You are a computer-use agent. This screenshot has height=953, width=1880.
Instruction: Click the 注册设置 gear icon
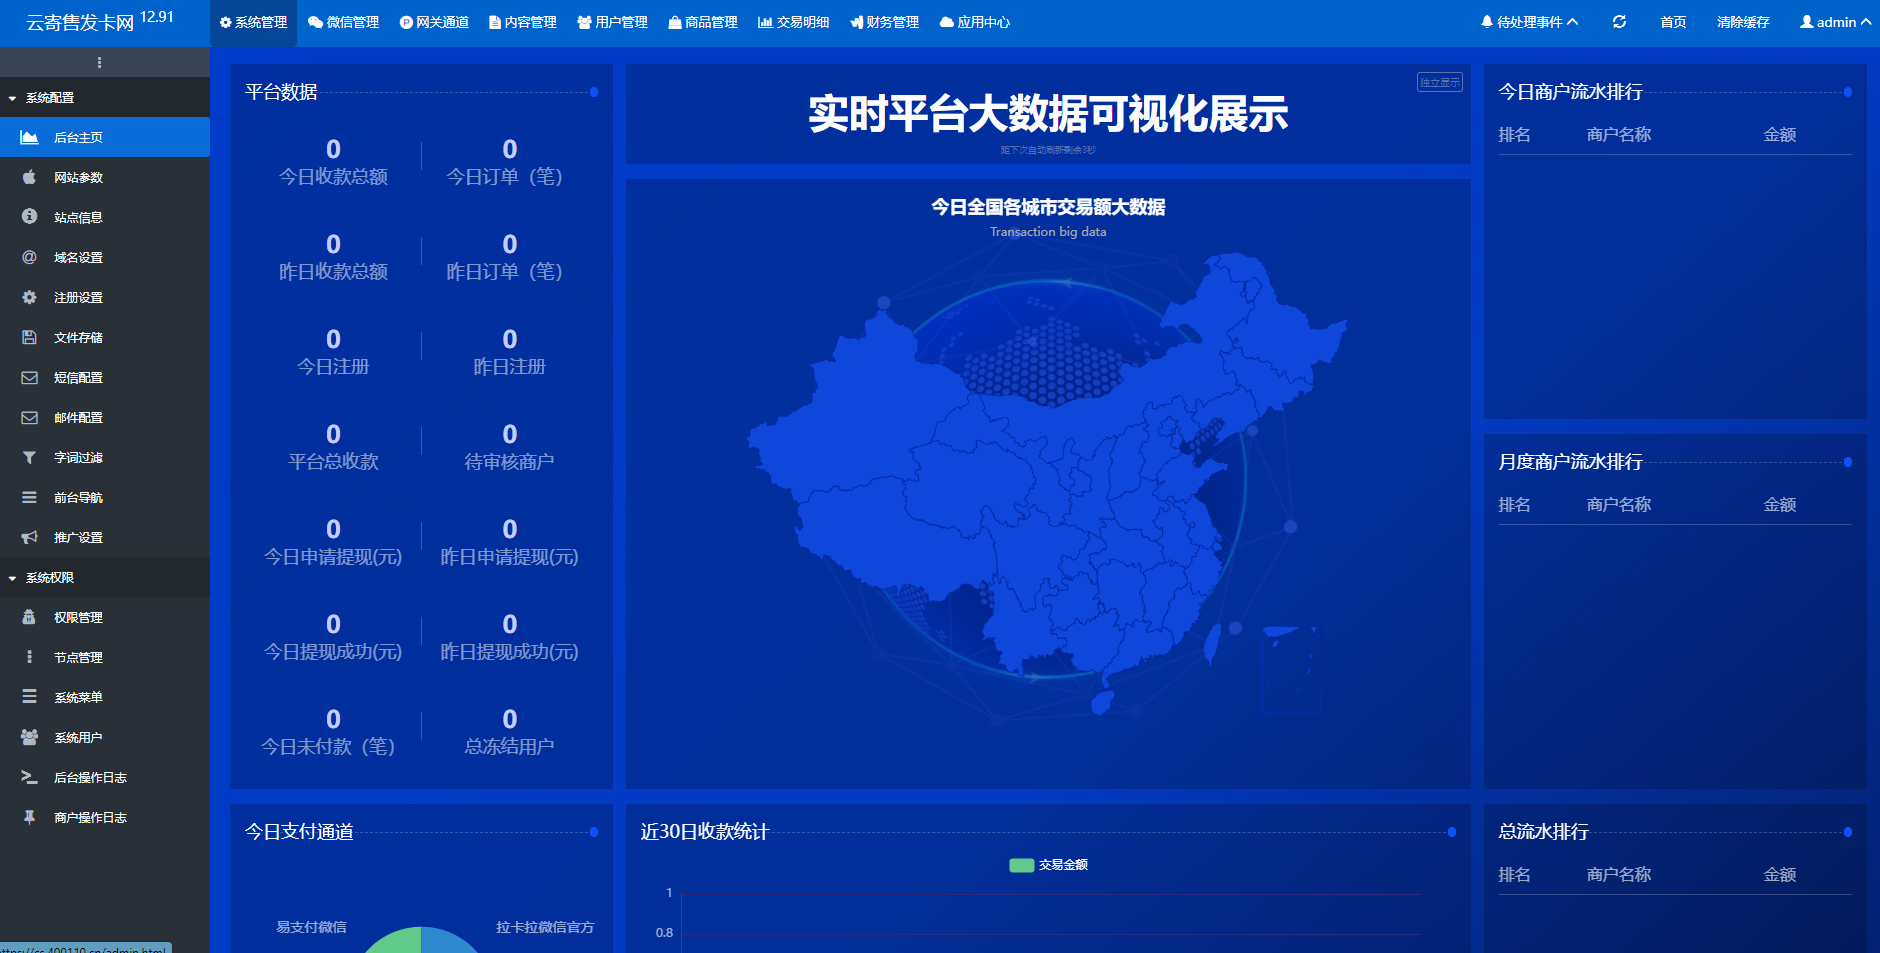(30, 297)
